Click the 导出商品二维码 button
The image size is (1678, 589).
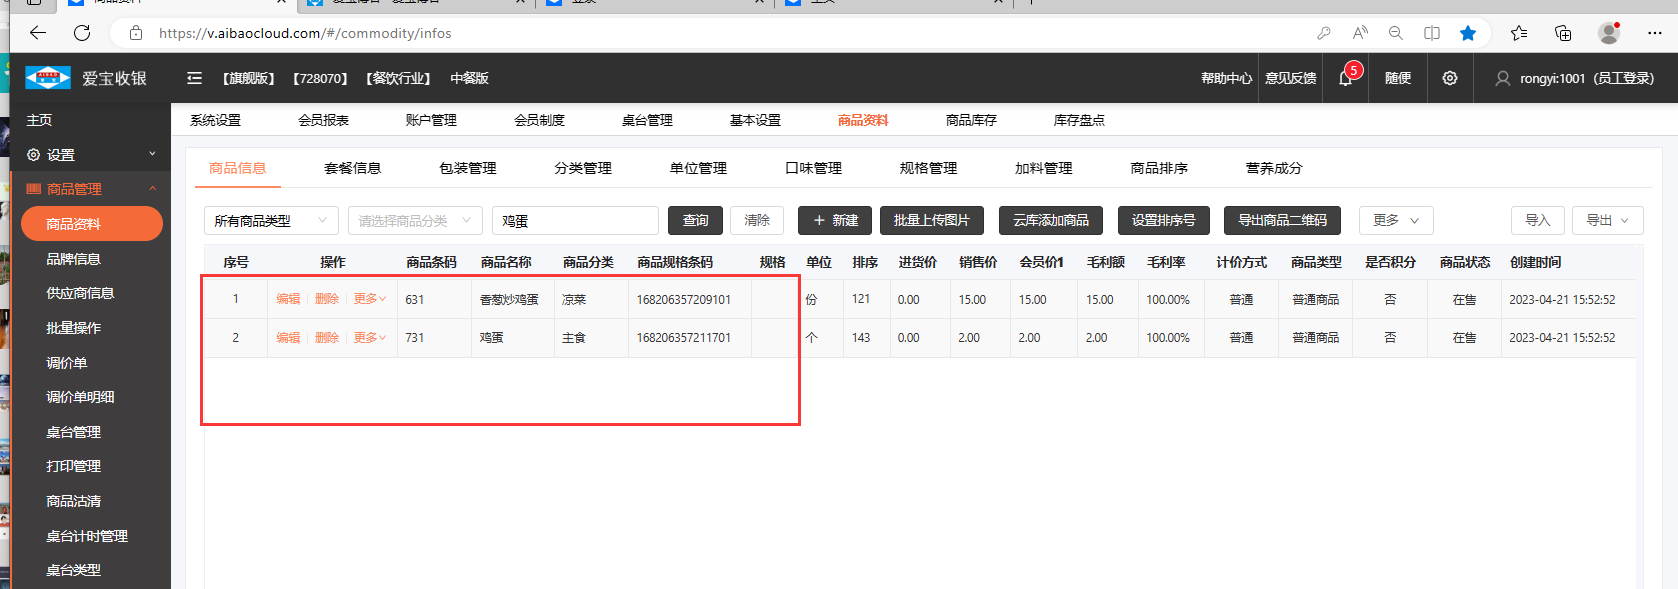click(x=1283, y=220)
